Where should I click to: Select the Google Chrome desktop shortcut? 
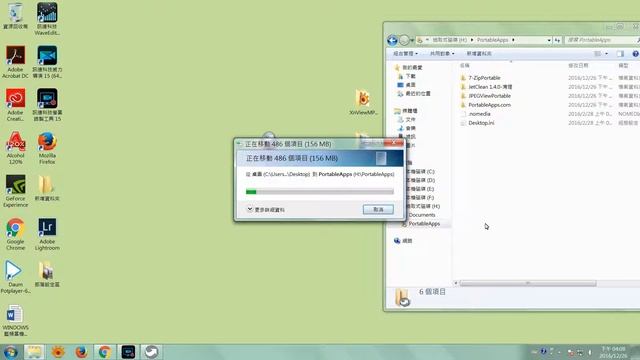click(x=16, y=234)
